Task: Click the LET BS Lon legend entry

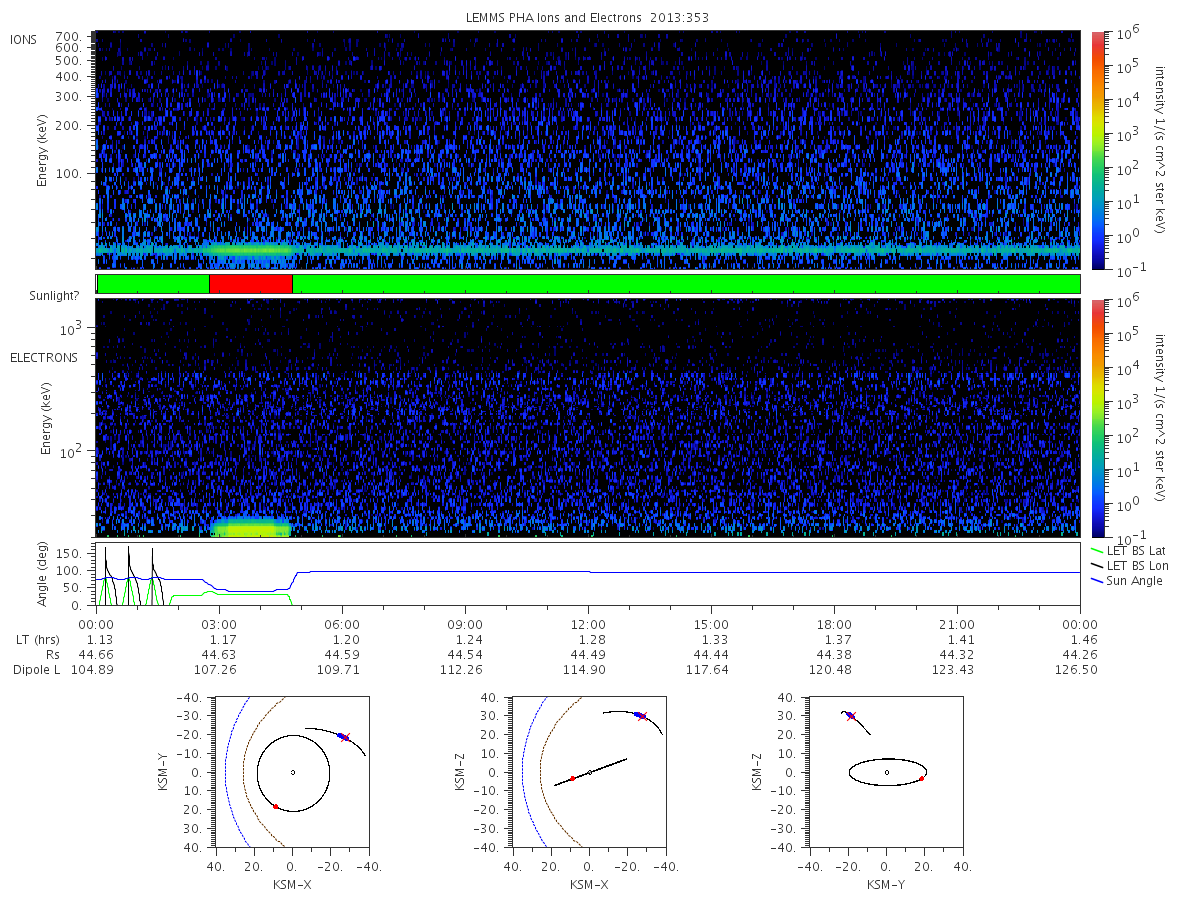Action: coord(1136,566)
